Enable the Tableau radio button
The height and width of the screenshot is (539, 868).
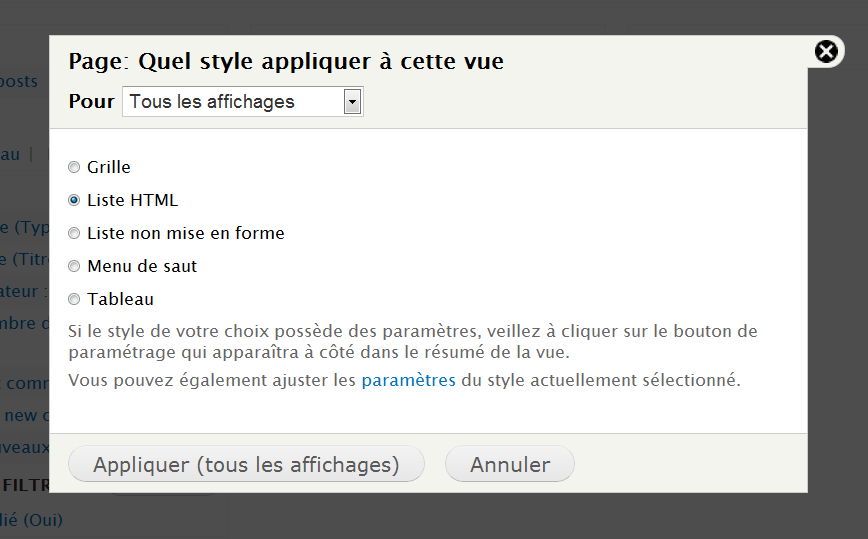[x=74, y=299]
